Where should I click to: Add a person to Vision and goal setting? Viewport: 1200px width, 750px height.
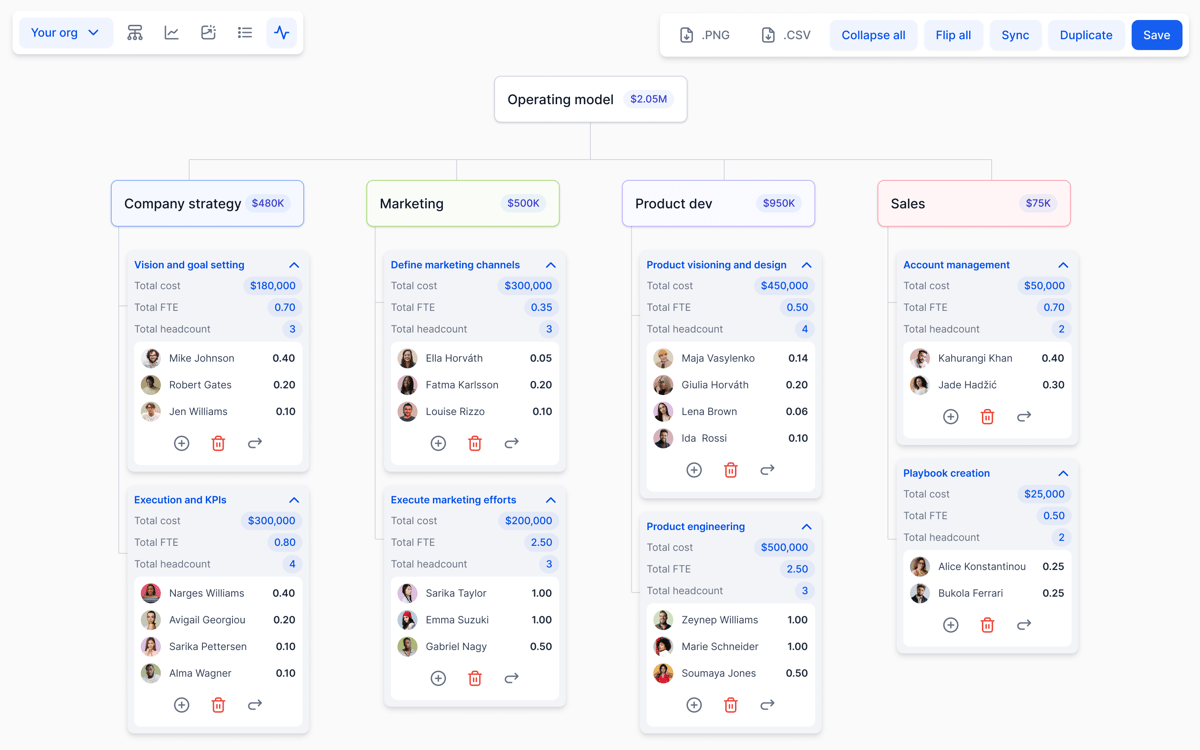point(182,443)
